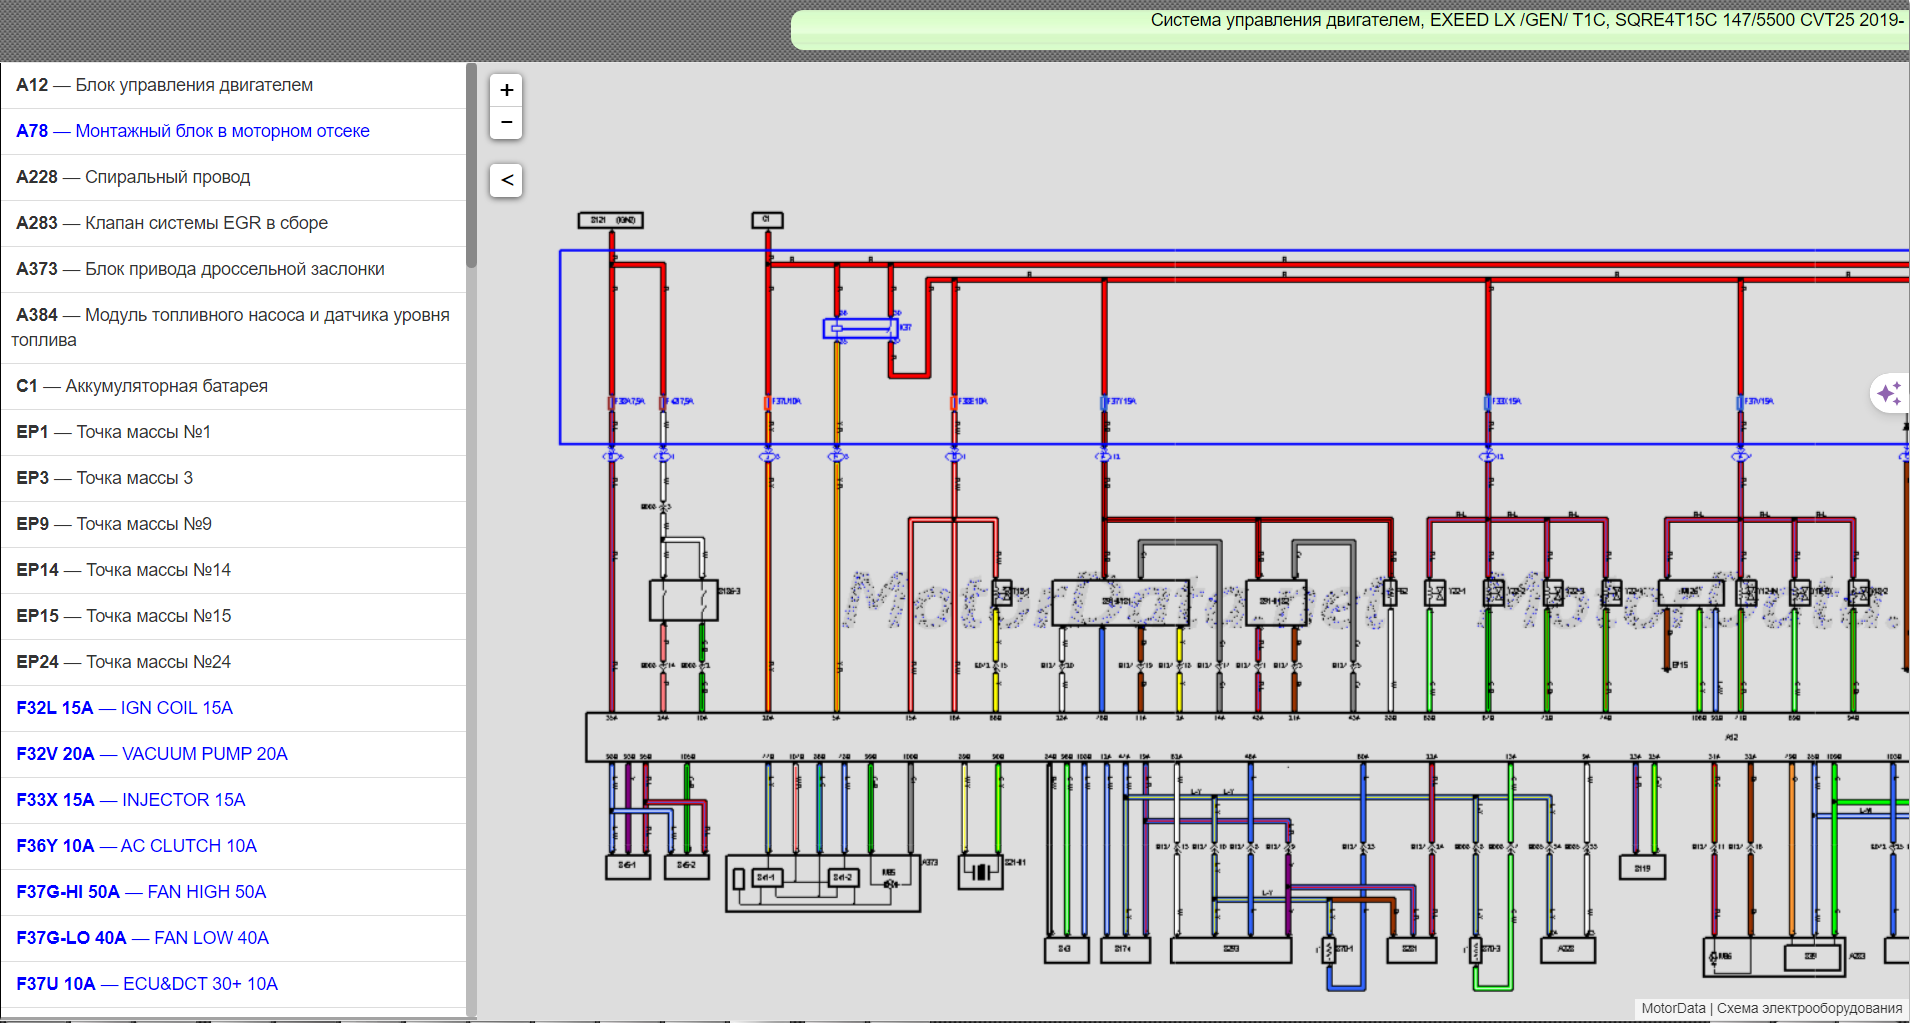Screen dimensions: 1910x1023
Task: Highlight A283 EGR valve assembly entry
Action: 172,223
